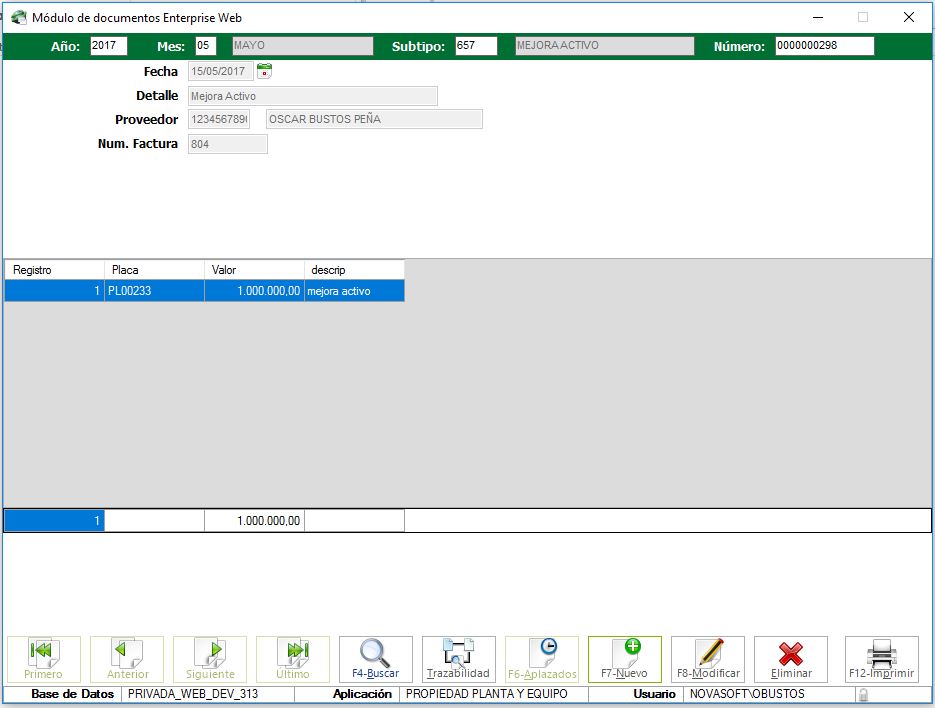Click the MEJORA ACTIVO subtype description field
Image resolution: width=935 pixels, height=708 pixels.
pyautogui.click(x=605, y=46)
